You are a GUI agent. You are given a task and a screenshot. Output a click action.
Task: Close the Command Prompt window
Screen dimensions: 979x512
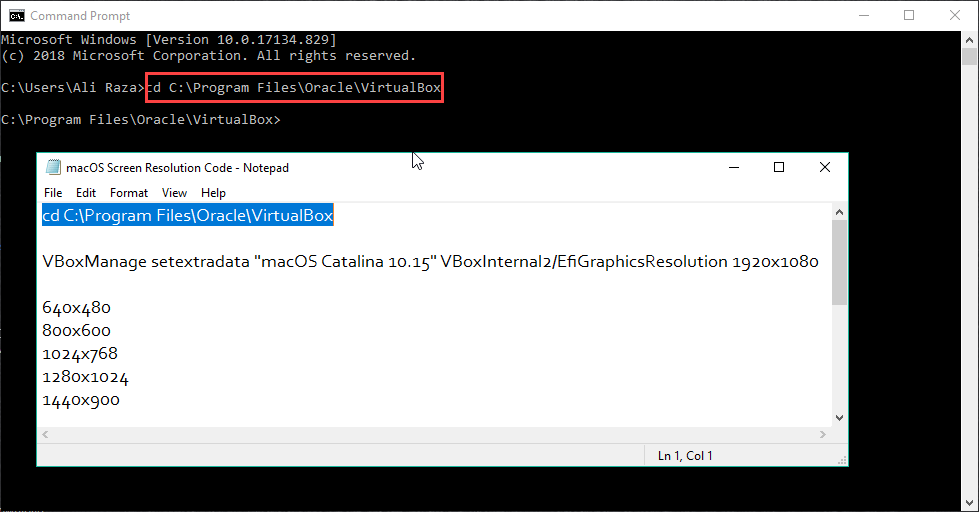[955, 15]
